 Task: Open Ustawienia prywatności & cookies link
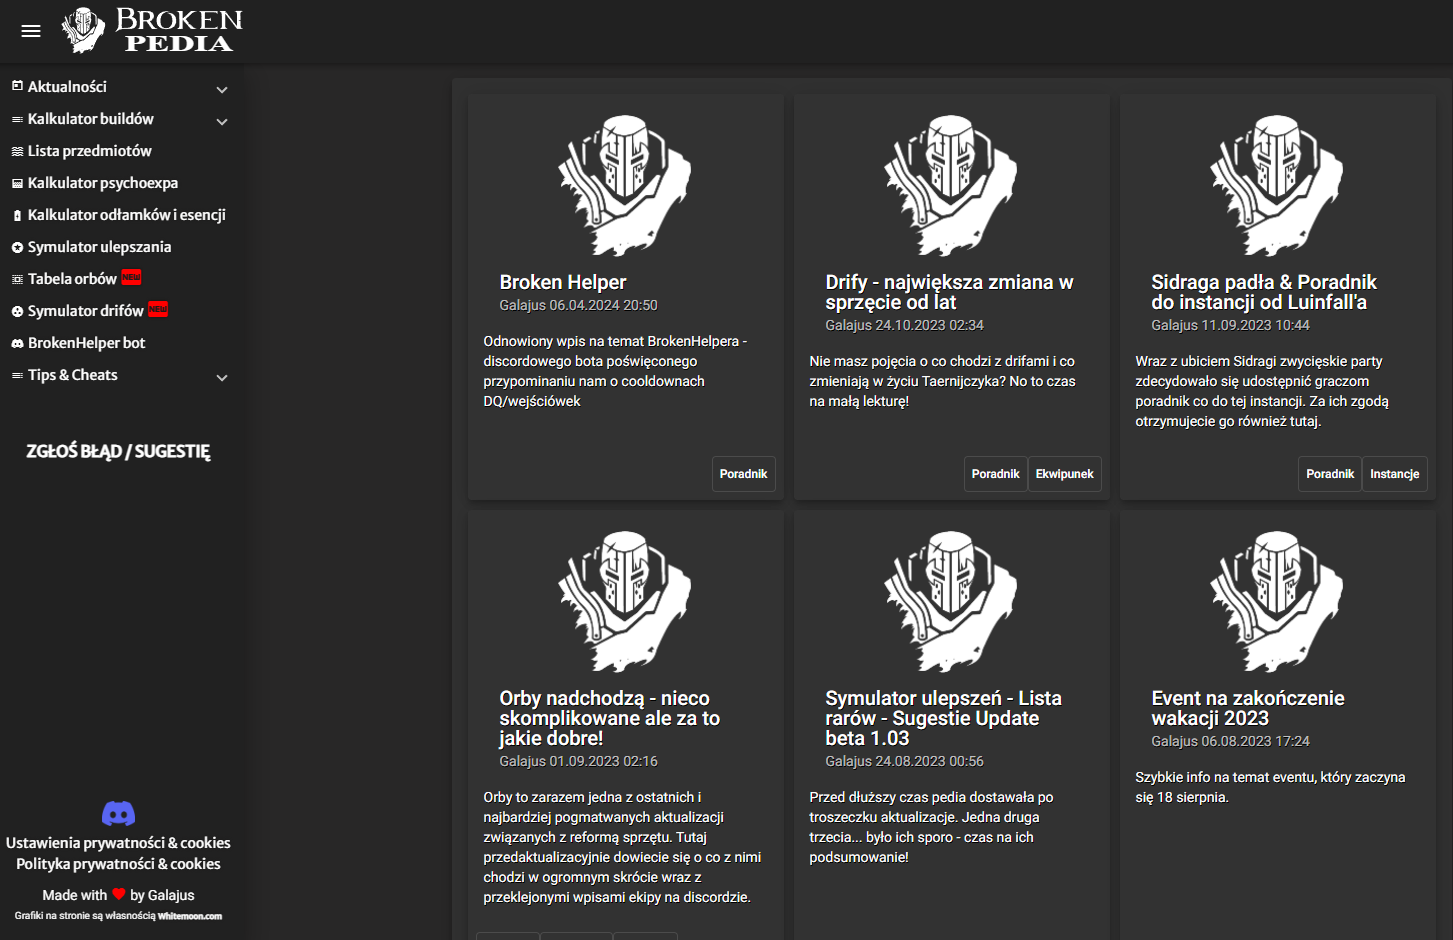coord(118,843)
